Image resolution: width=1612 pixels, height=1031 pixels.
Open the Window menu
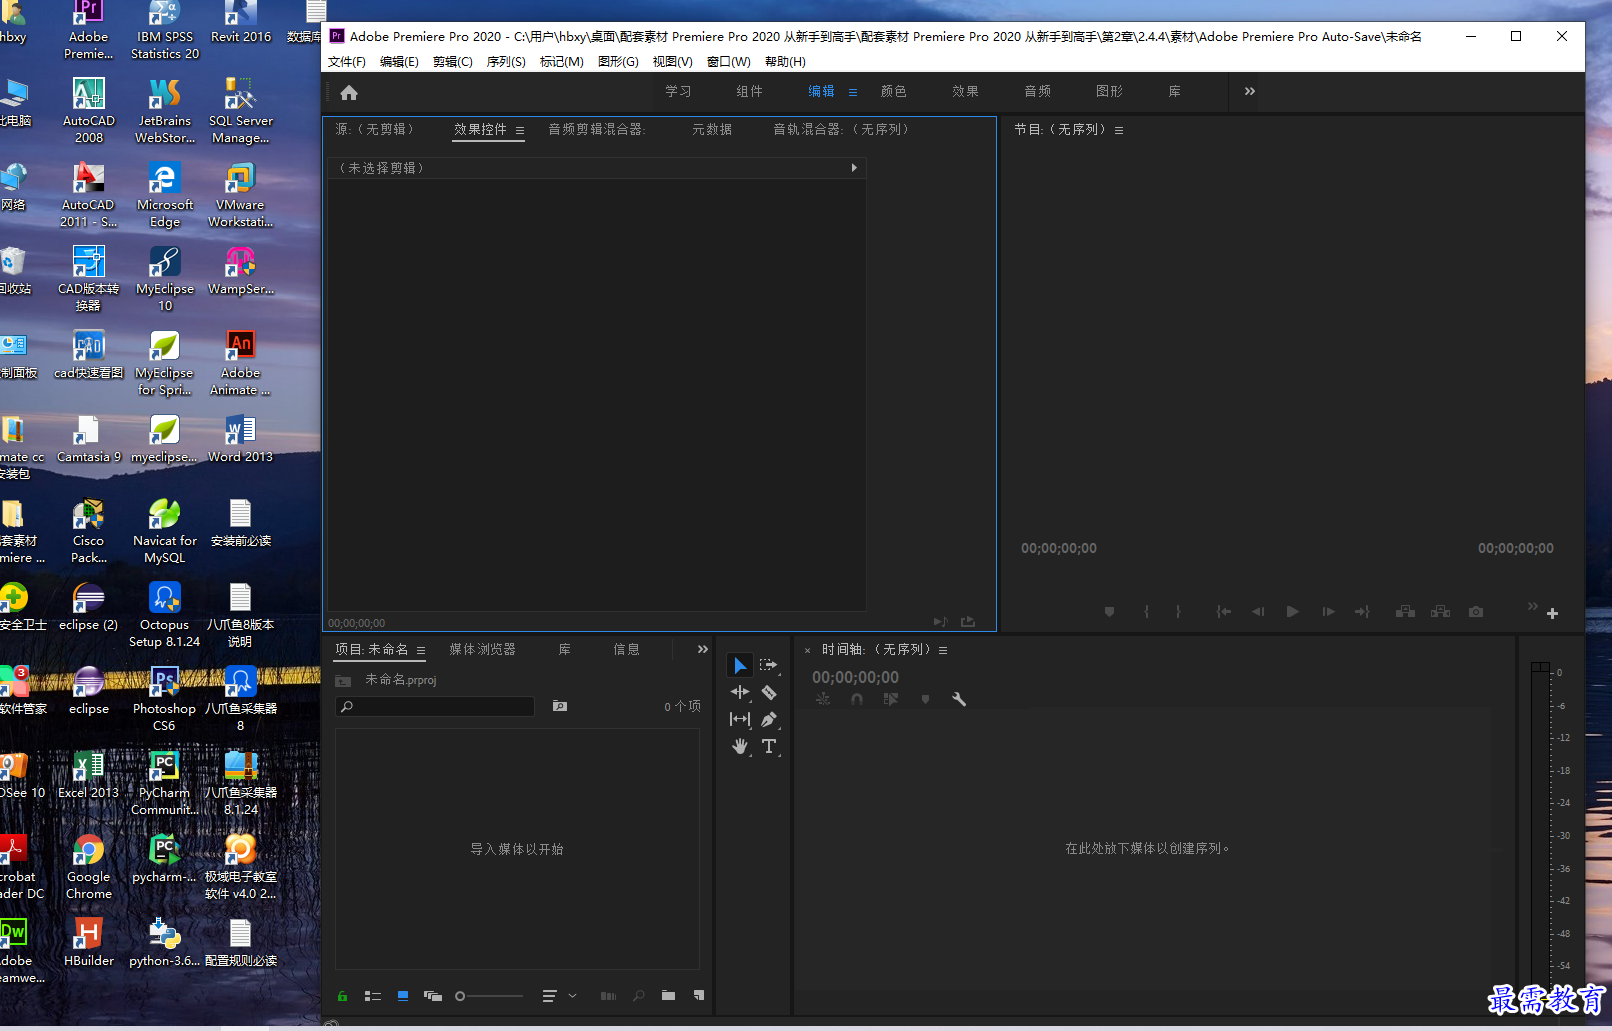(x=729, y=62)
